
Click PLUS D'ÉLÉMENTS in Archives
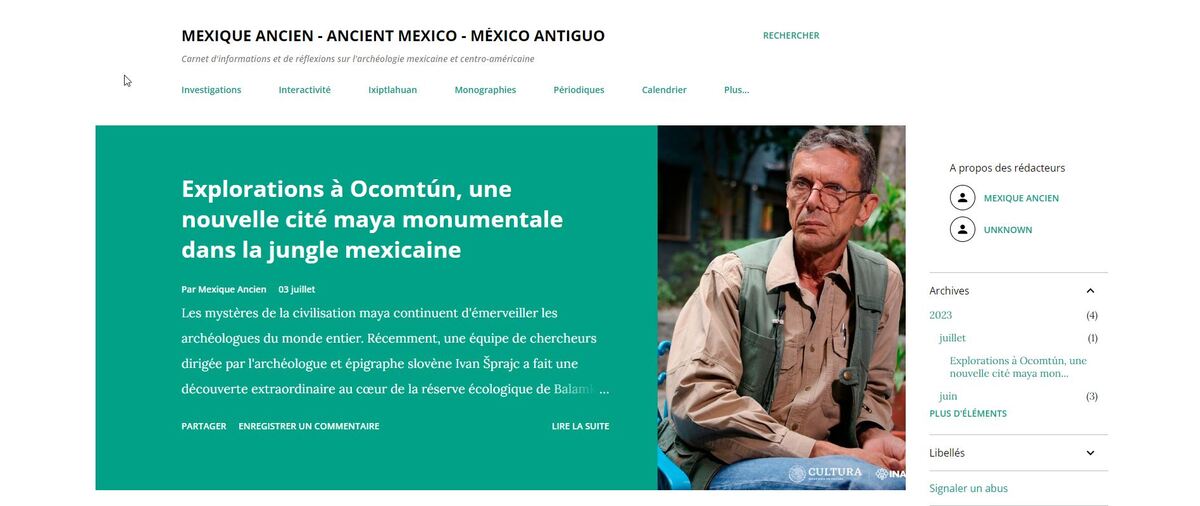(x=968, y=414)
